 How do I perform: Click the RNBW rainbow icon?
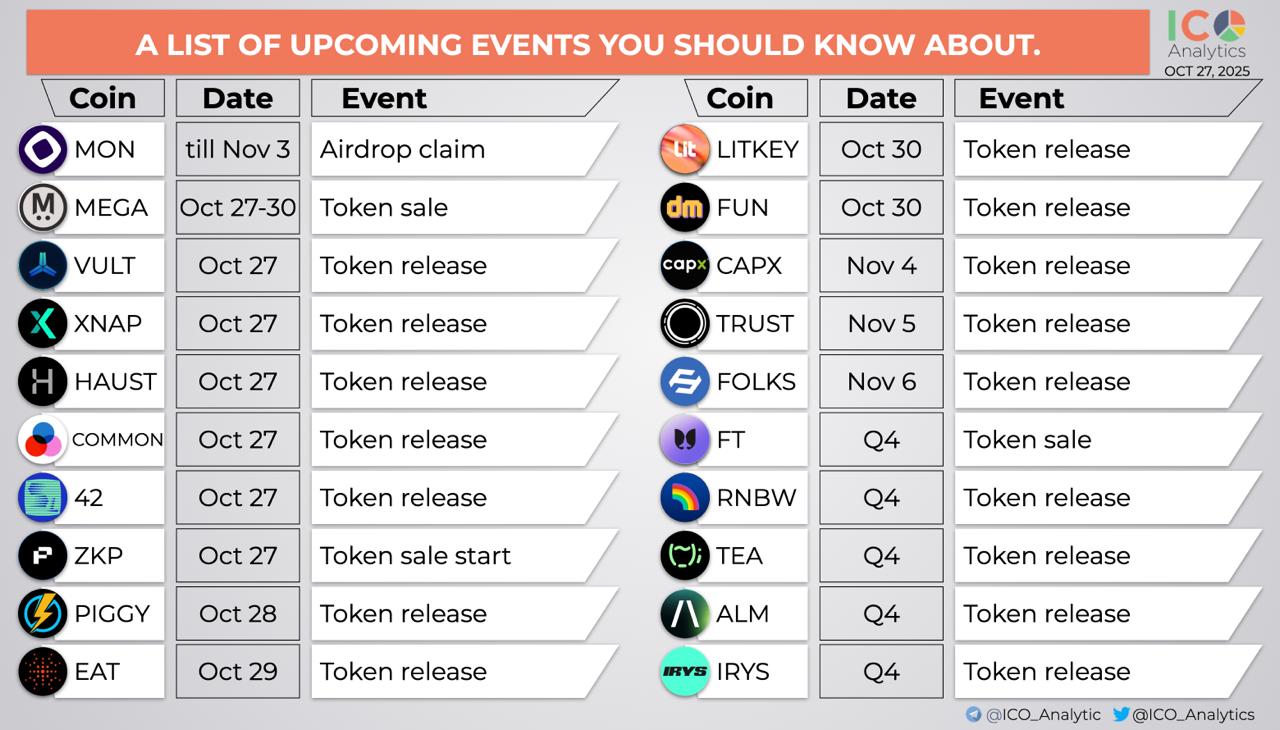(x=685, y=498)
